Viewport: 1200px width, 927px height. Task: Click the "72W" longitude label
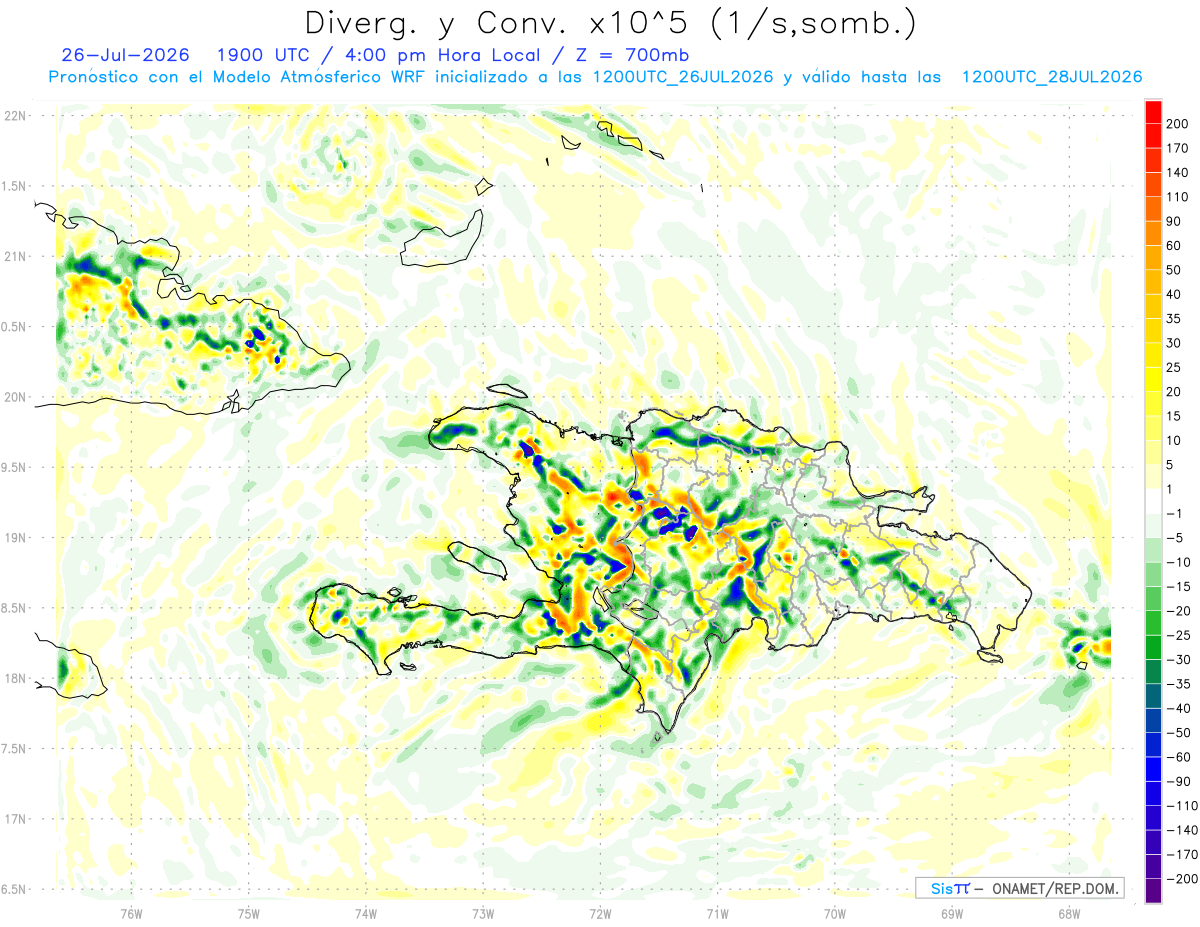point(600,913)
